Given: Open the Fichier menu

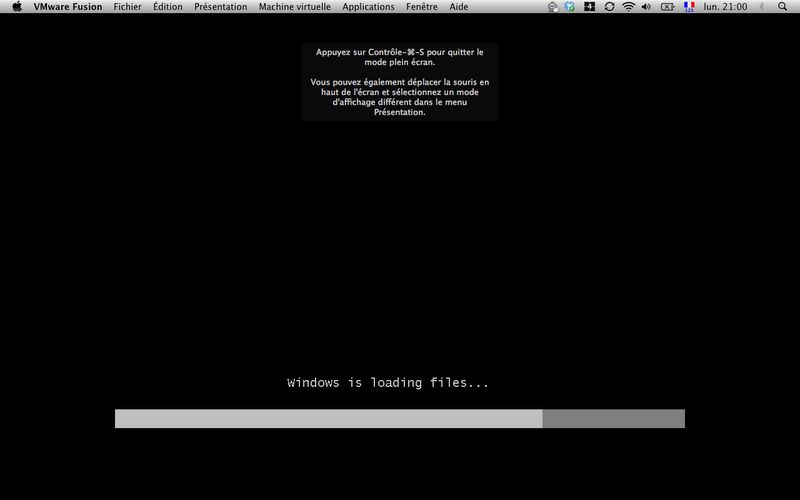Looking at the screenshot, I should 128,7.
